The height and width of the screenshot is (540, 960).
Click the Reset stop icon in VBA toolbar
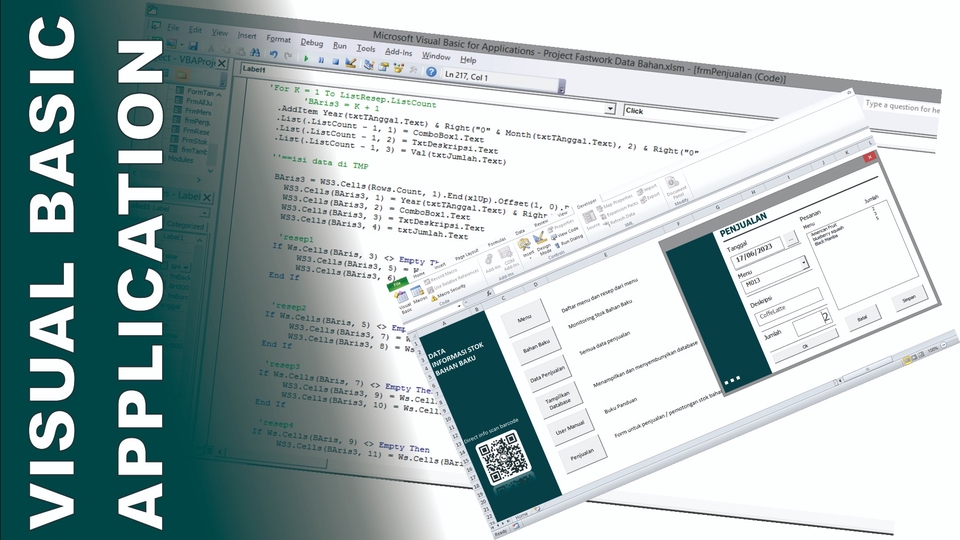click(335, 61)
